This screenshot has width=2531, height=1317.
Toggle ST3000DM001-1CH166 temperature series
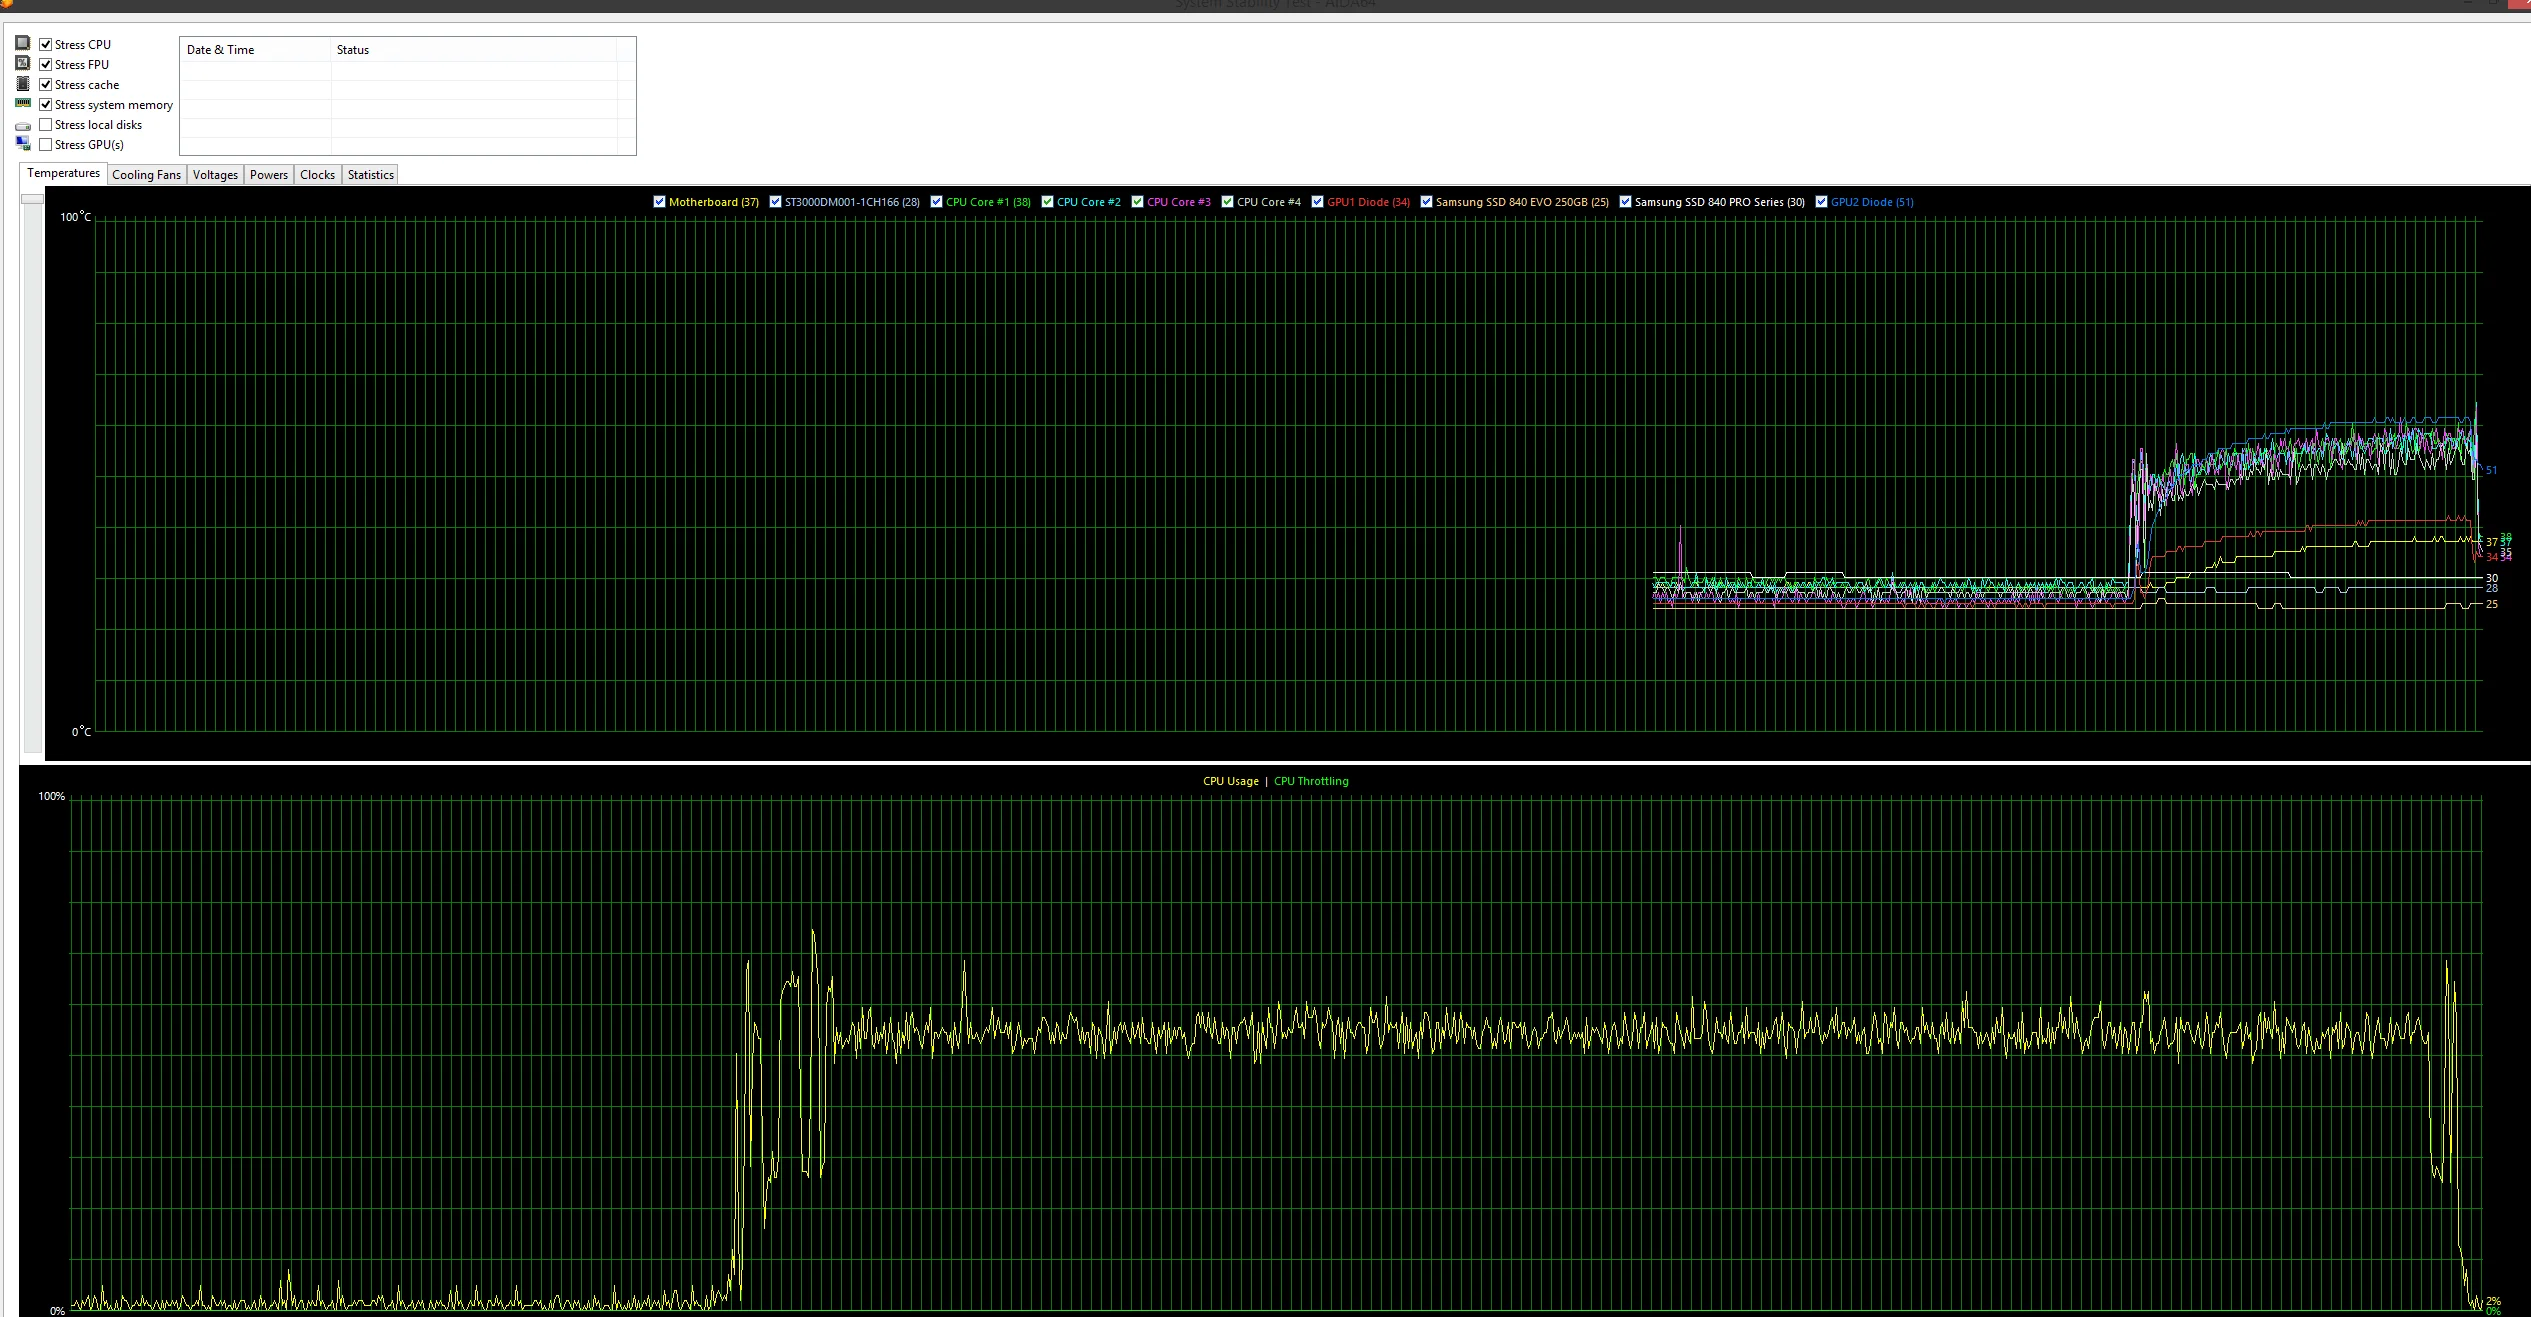[x=775, y=201]
